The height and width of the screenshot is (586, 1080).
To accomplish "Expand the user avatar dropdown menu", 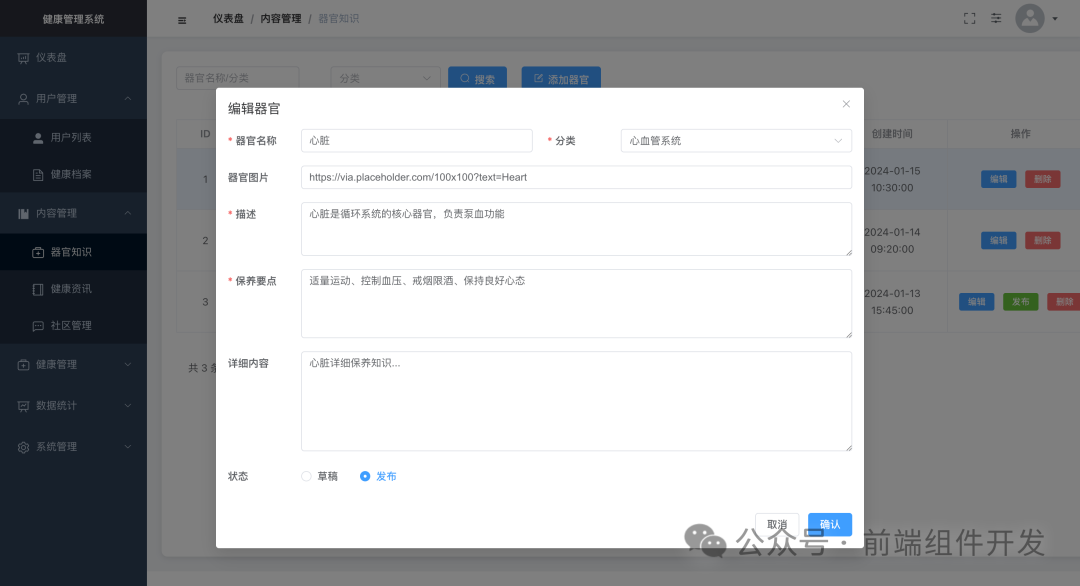I will [1029, 18].
